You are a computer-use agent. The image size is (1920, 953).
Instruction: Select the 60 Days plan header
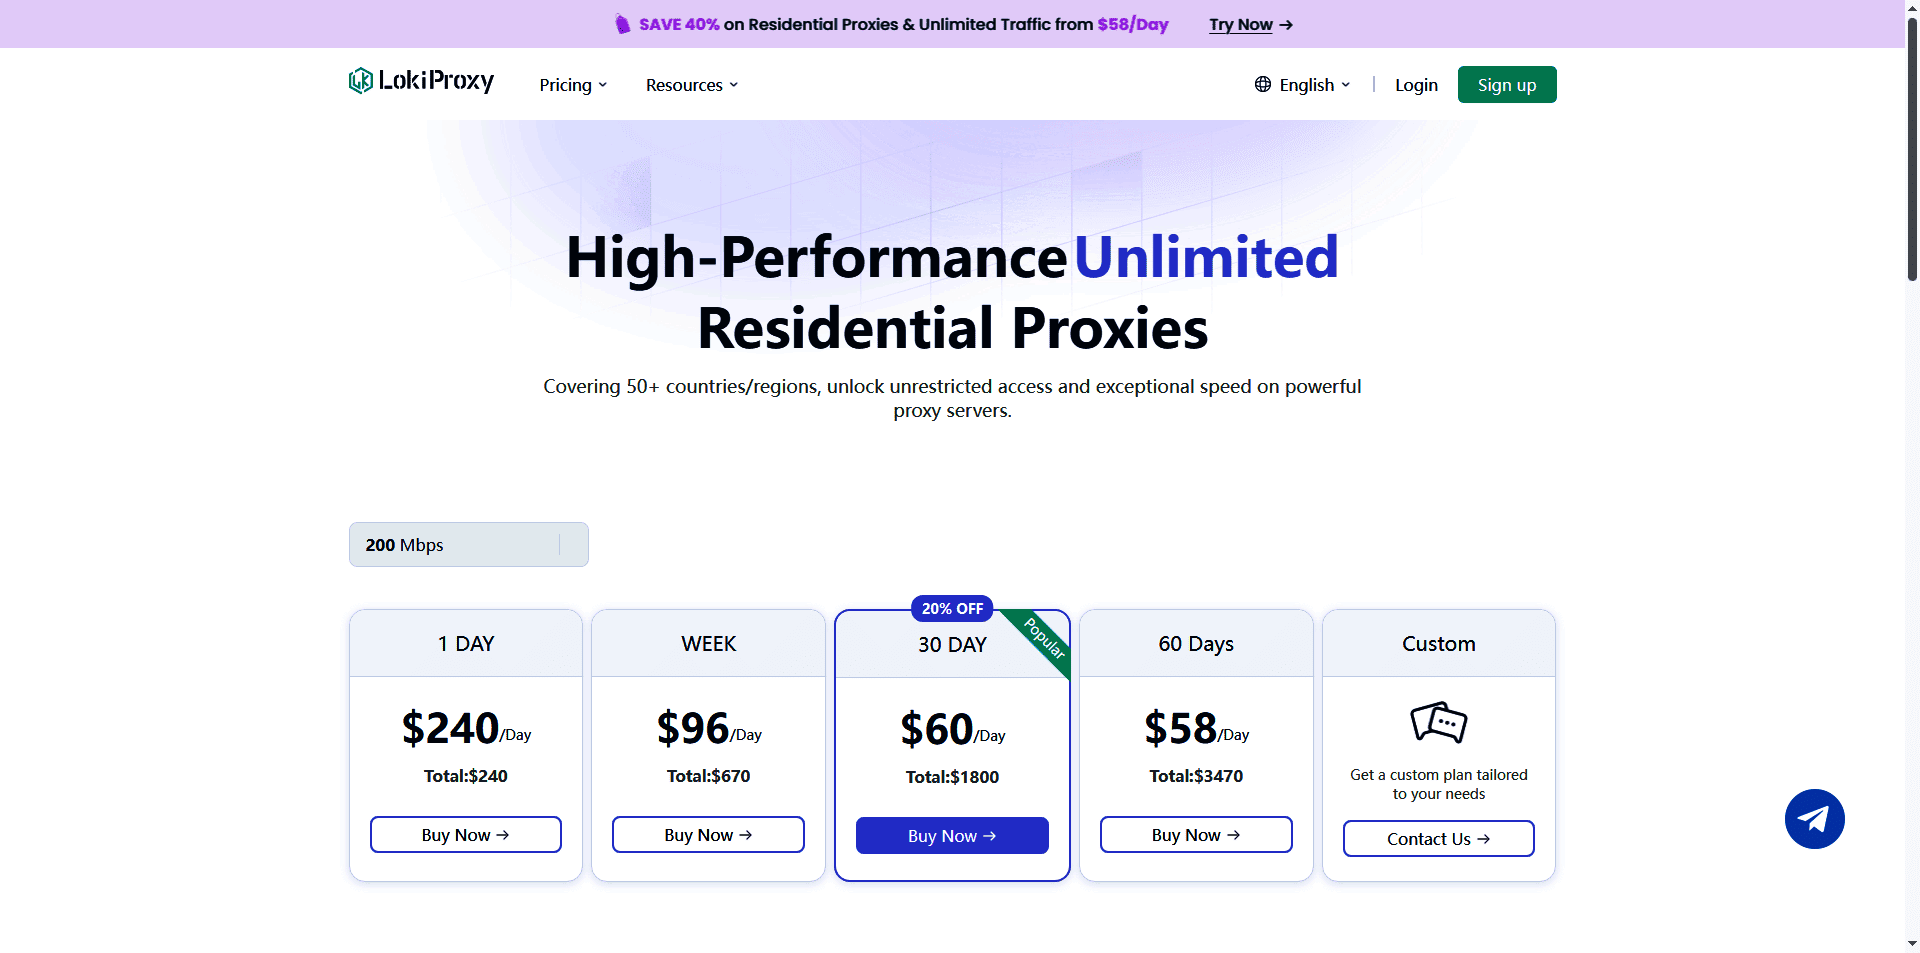[x=1196, y=644]
